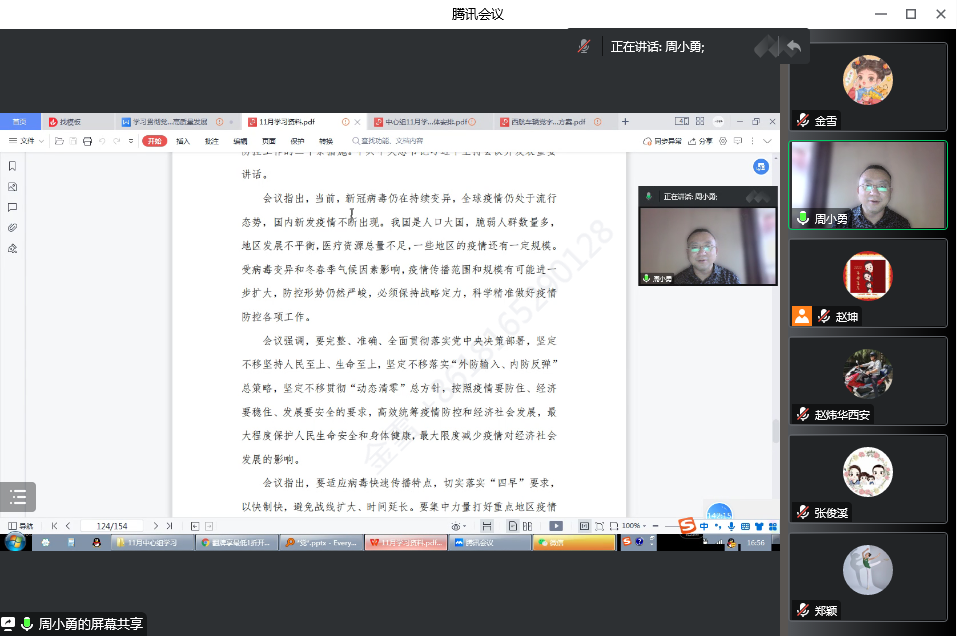Open Windows Start menu orb
Image resolution: width=957 pixels, height=636 pixels.
point(15,542)
